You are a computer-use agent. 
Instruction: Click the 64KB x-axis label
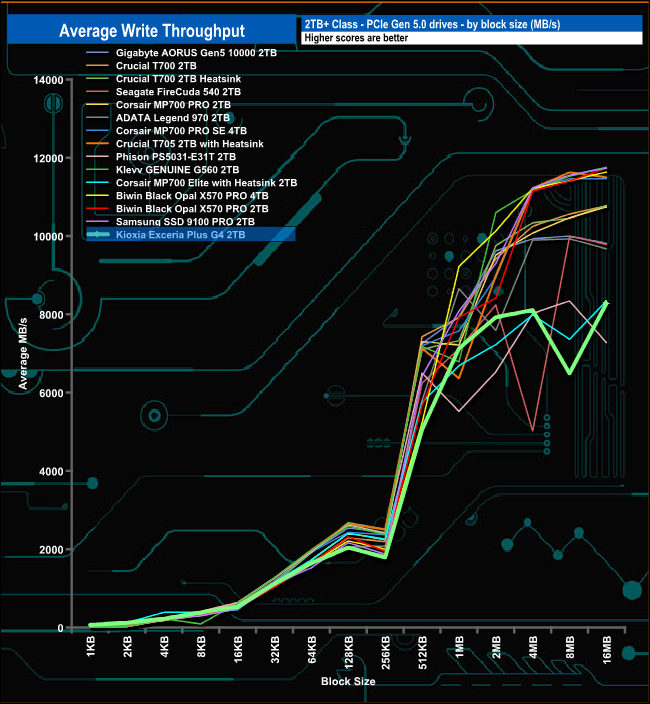coord(312,649)
